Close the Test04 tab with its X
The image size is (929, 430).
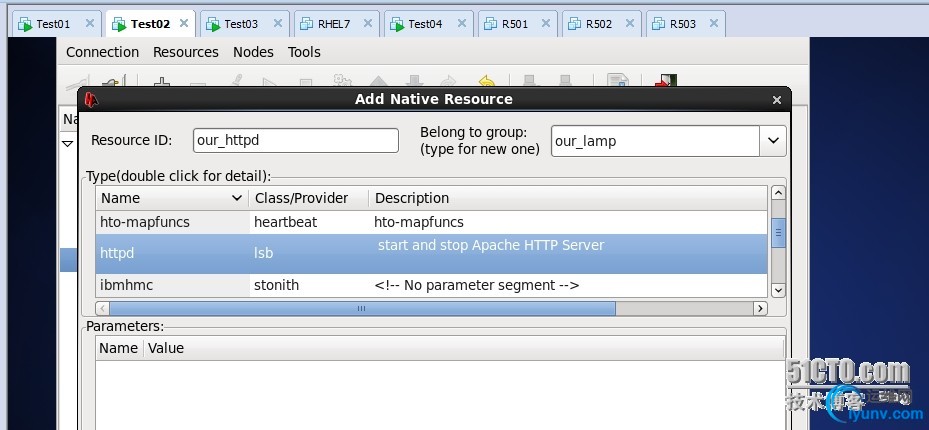pos(462,23)
